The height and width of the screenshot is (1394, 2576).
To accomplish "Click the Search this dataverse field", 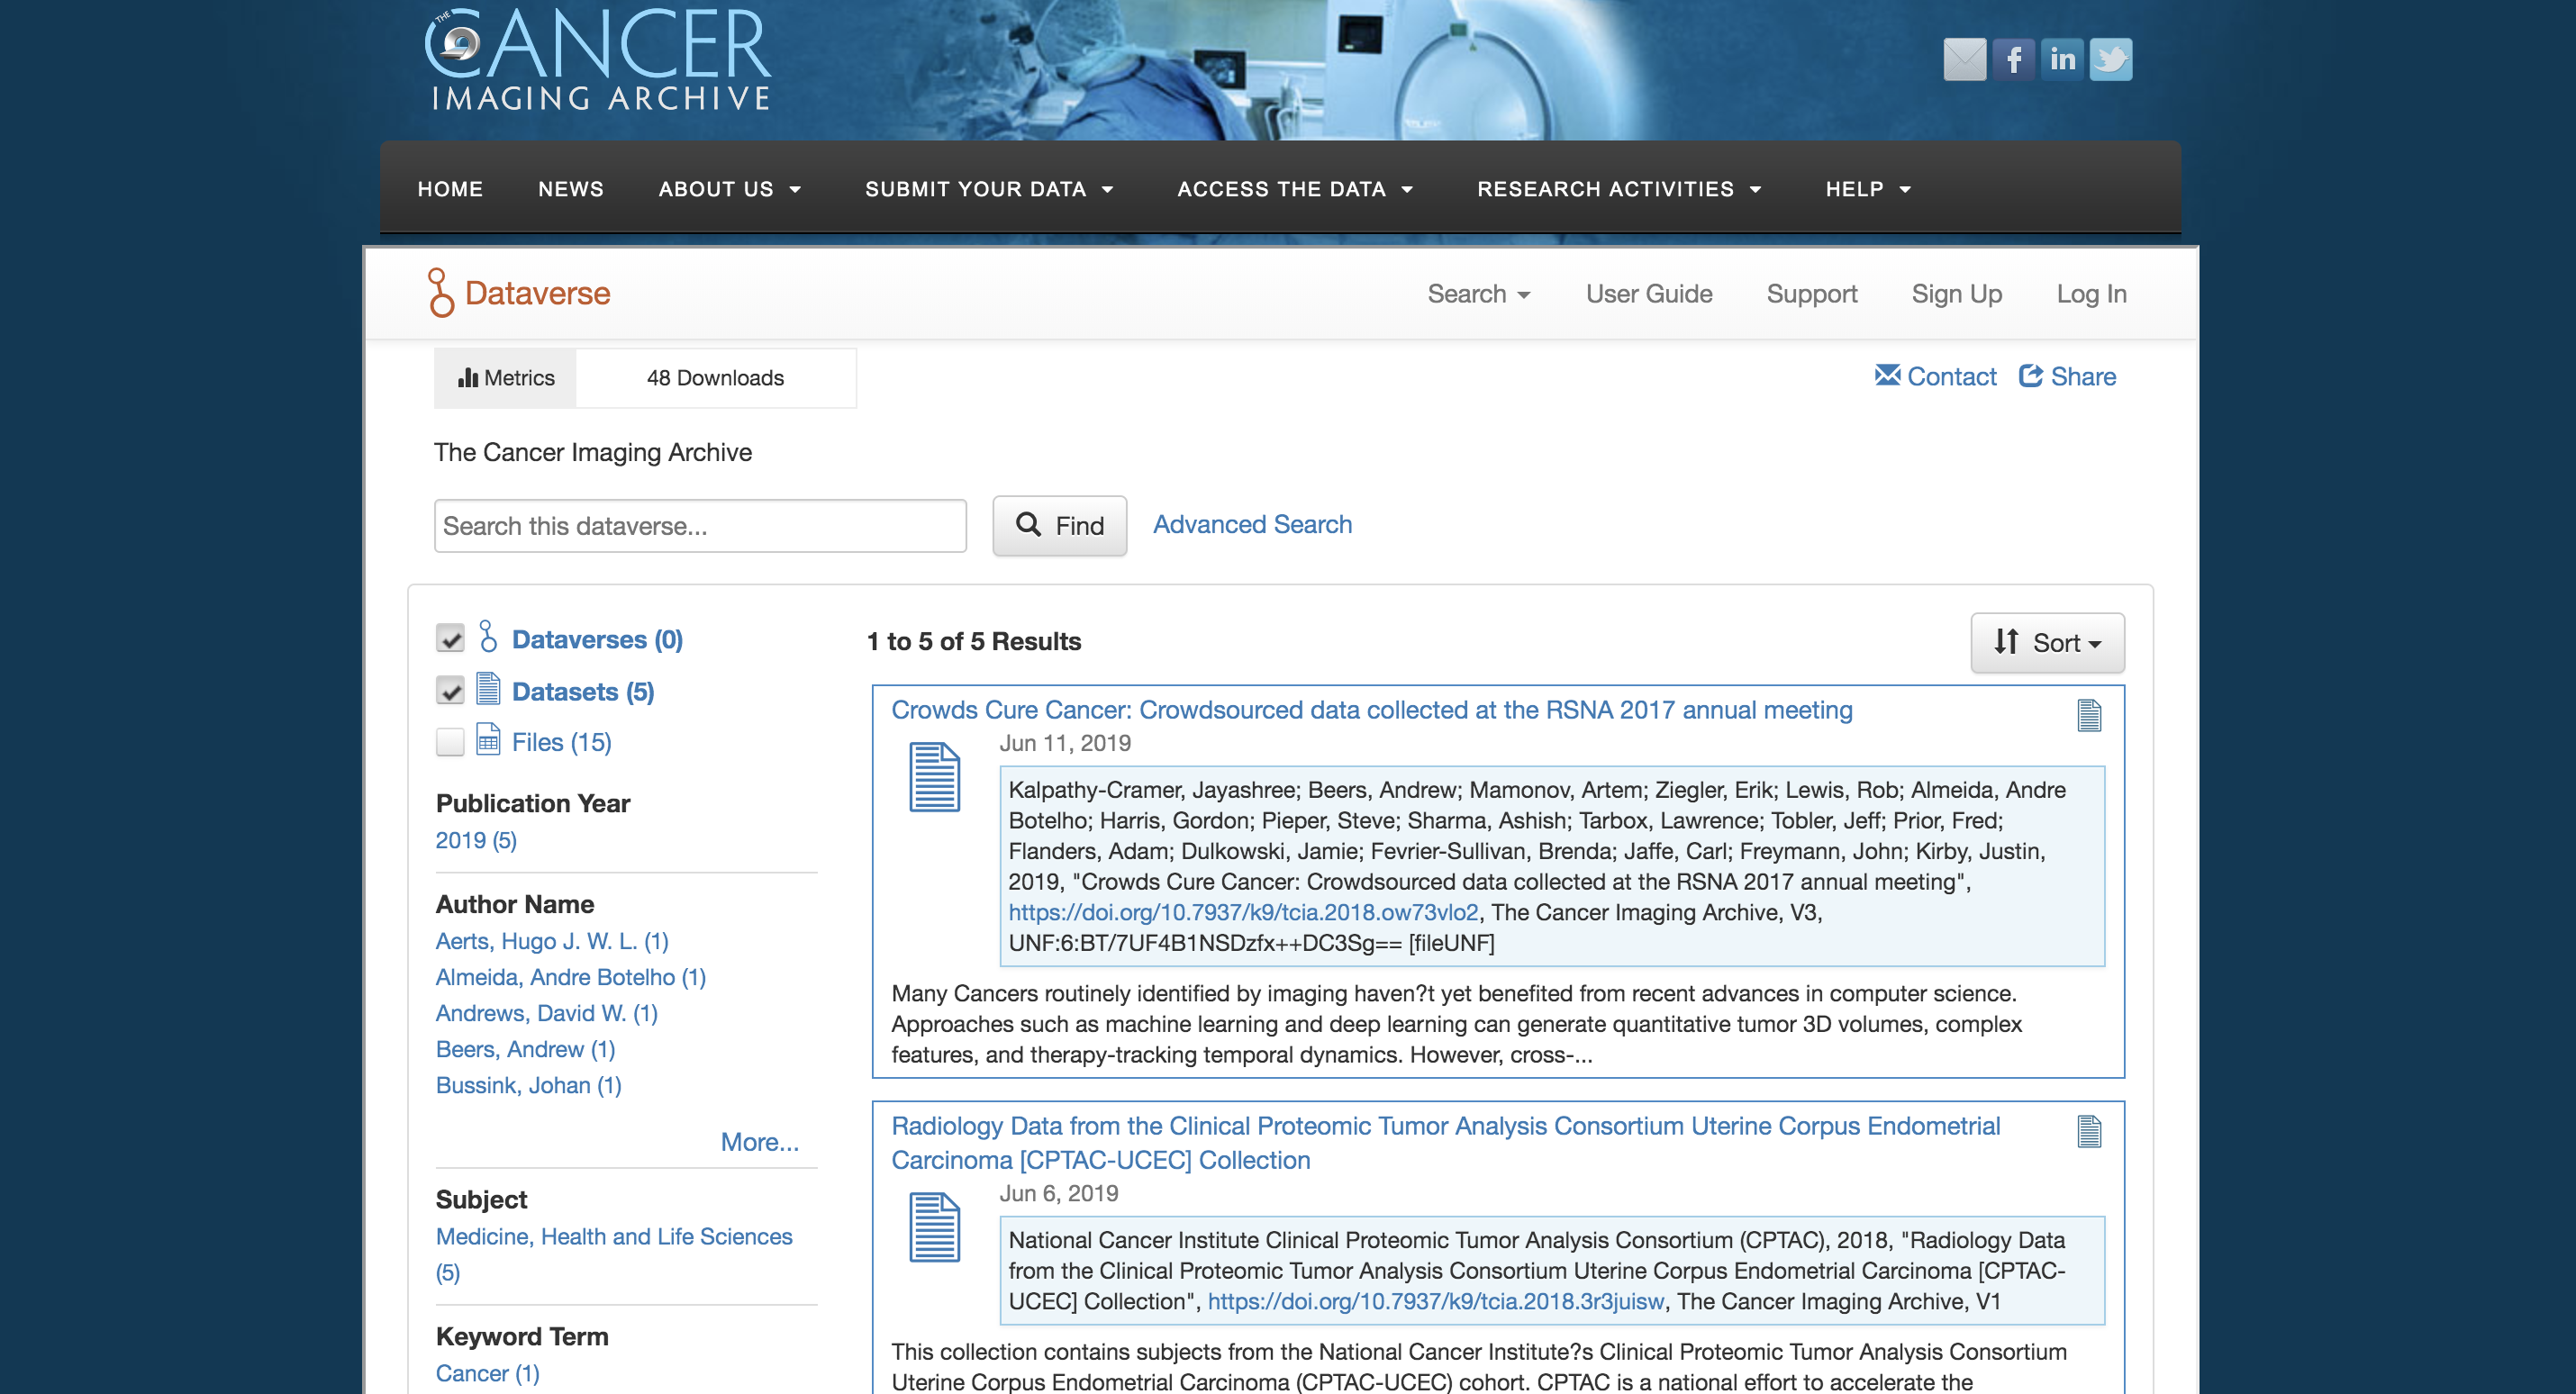I will [700, 526].
